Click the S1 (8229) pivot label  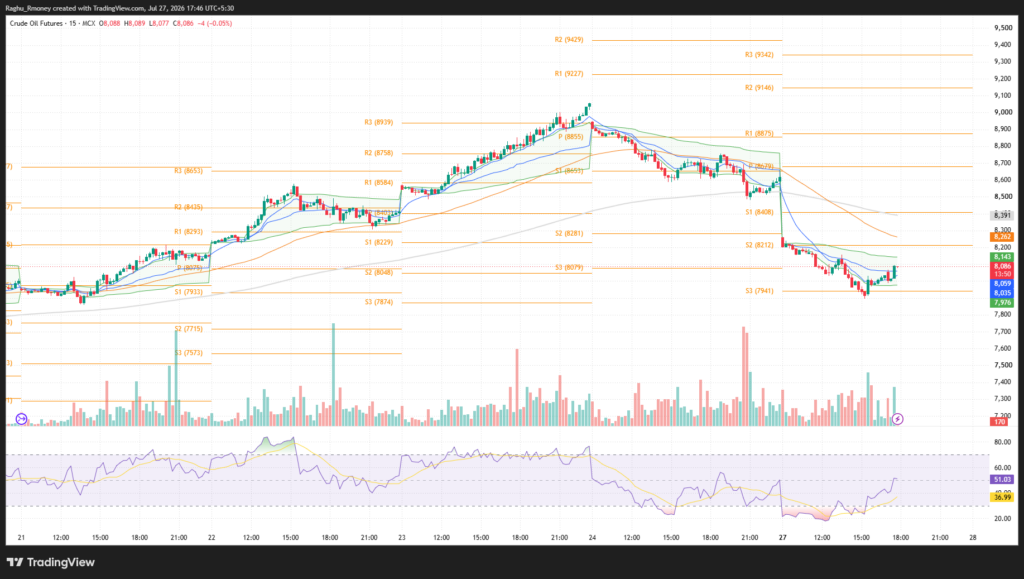(379, 242)
